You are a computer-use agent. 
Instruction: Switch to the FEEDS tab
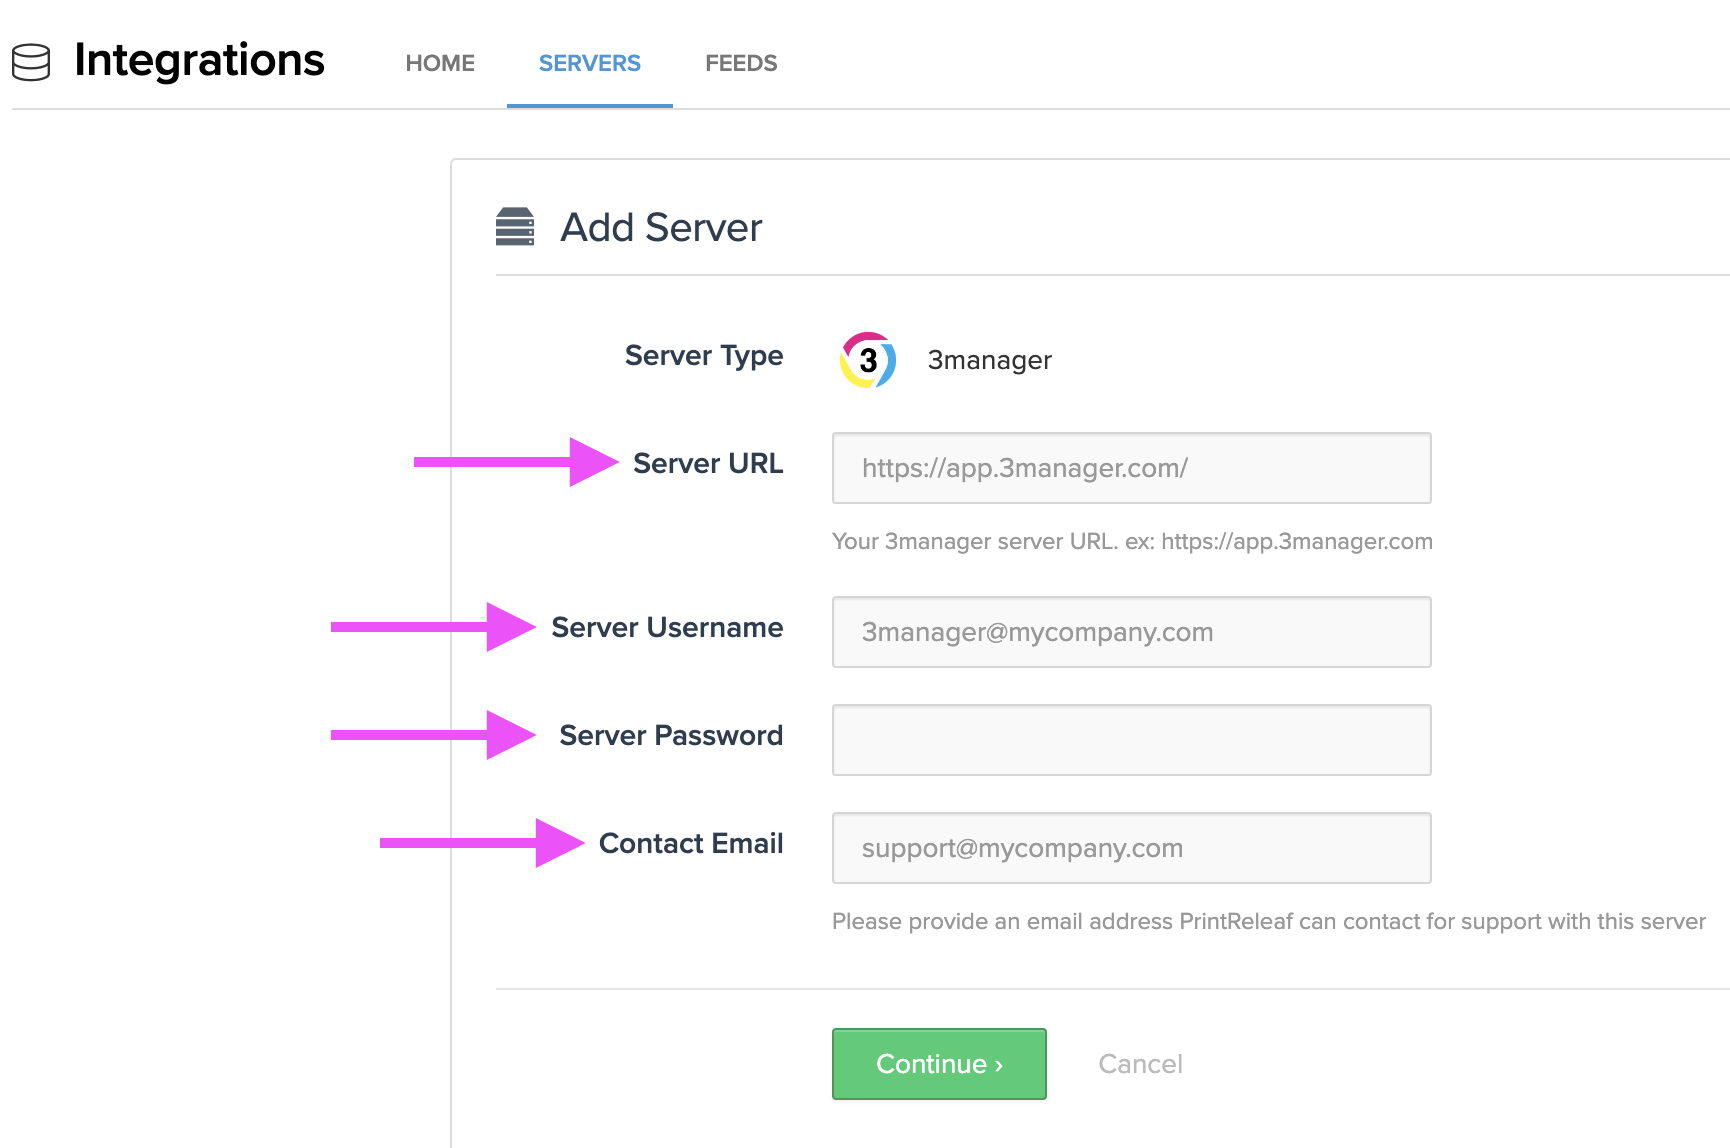(x=741, y=62)
